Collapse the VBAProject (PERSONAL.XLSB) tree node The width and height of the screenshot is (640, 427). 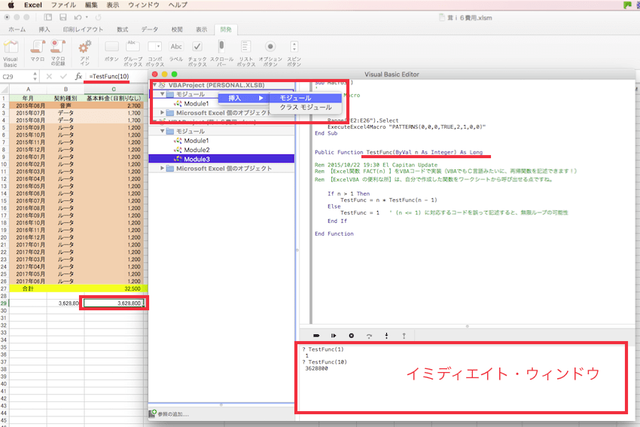(155, 85)
